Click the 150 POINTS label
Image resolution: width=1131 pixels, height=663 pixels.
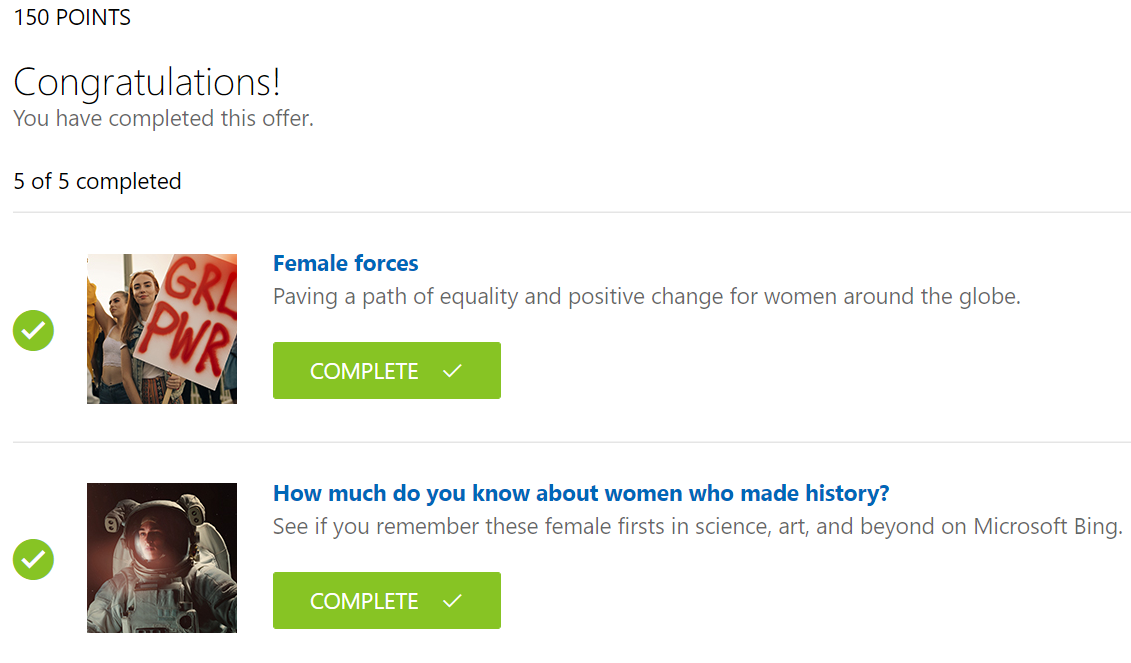pos(72,17)
